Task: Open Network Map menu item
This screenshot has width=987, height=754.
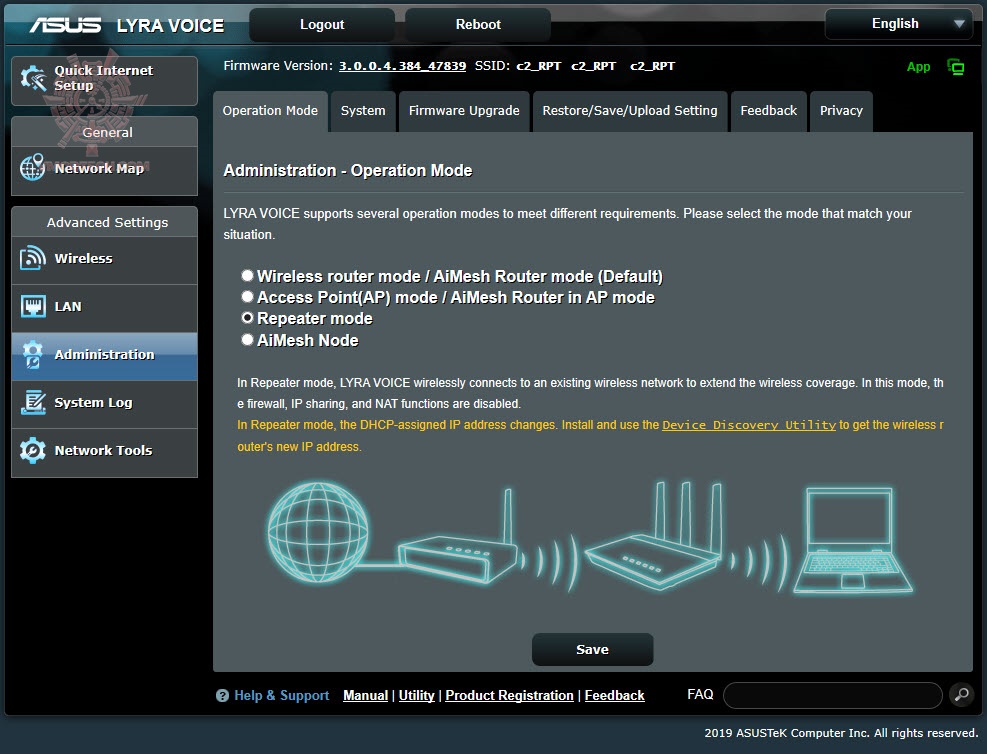Action: click(104, 169)
